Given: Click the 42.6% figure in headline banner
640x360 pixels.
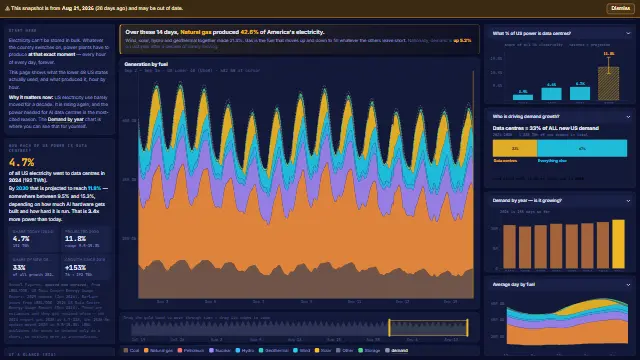Looking at the screenshot, I should tap(249, 32).
